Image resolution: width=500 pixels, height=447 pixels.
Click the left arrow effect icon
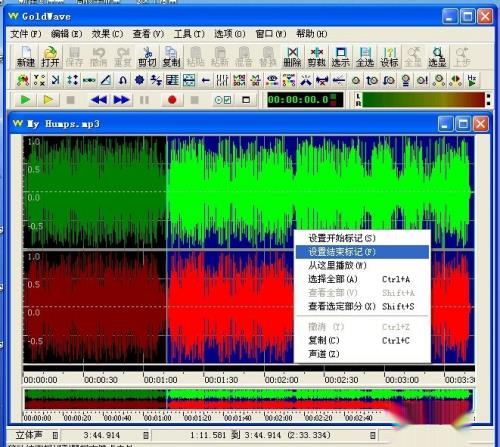(206, 80)
